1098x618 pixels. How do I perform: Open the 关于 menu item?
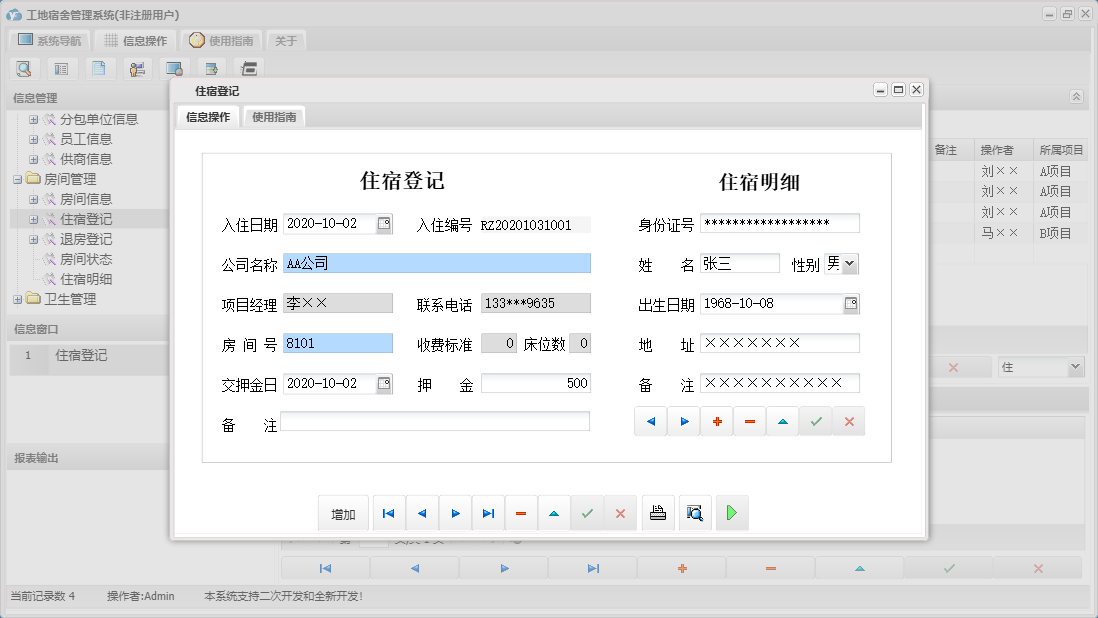[287, 41]
